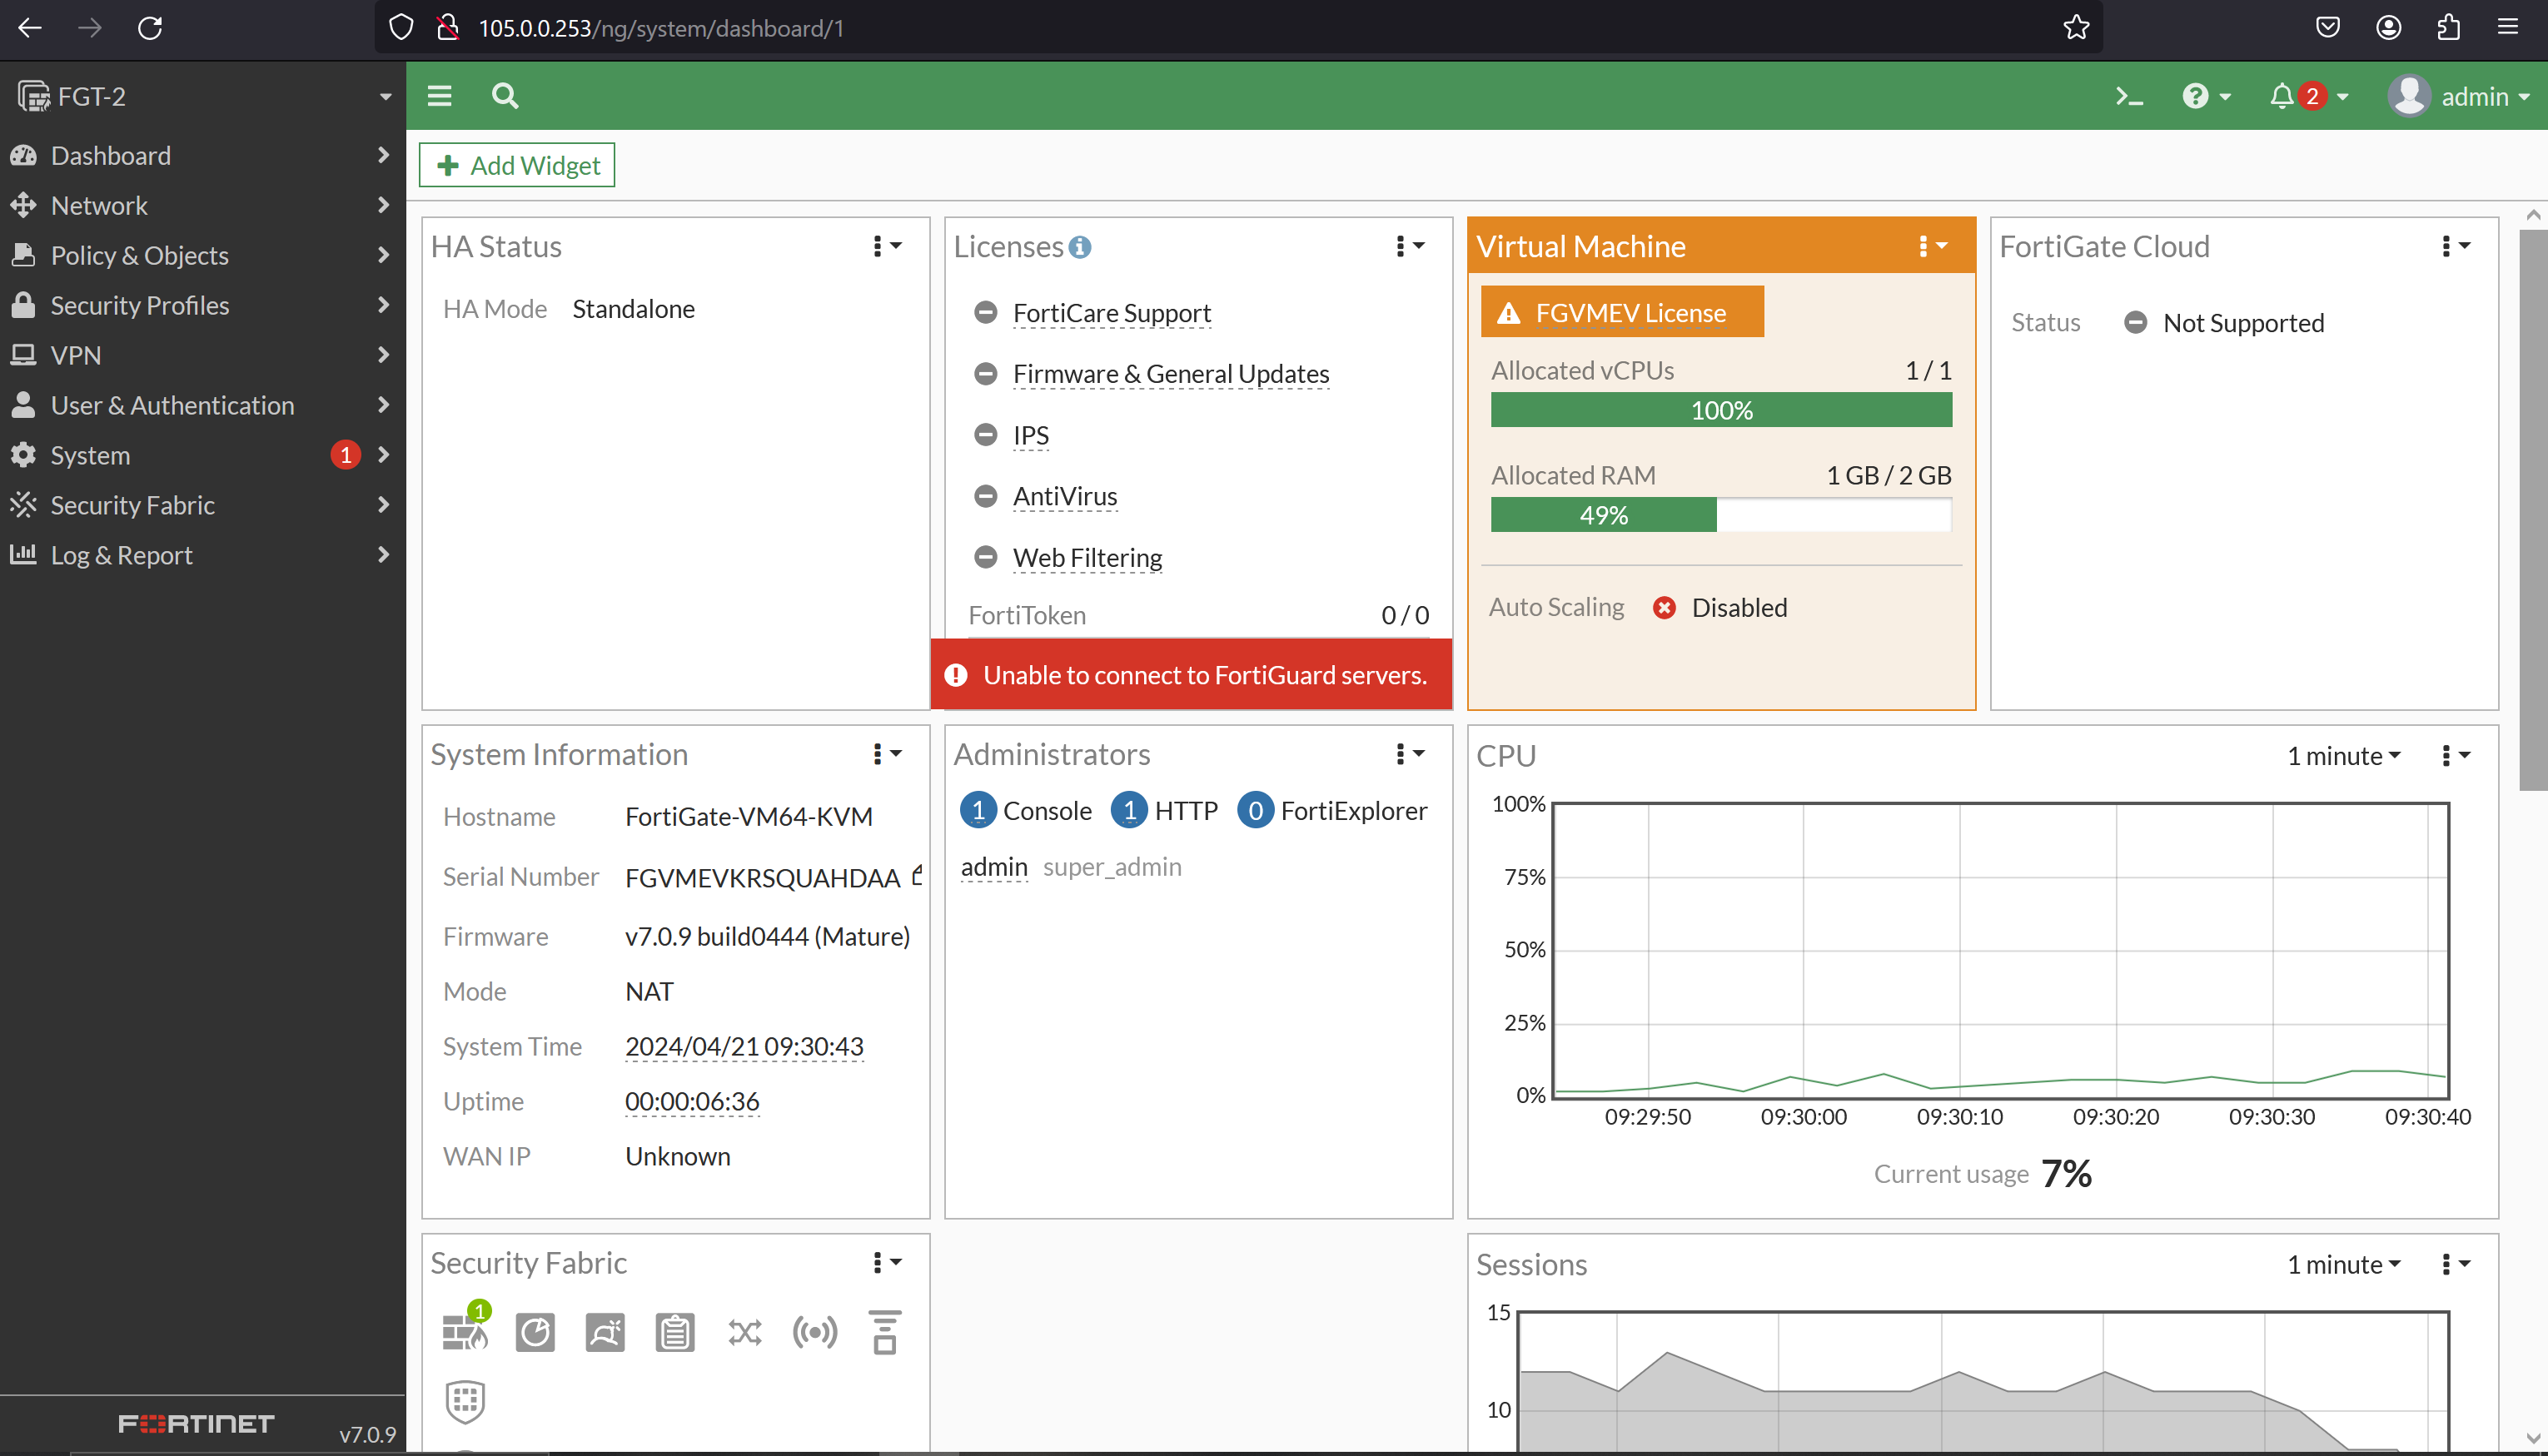Expand the System menu
The width and height of the screenshot is (2548, 1456).
[203, 455]
